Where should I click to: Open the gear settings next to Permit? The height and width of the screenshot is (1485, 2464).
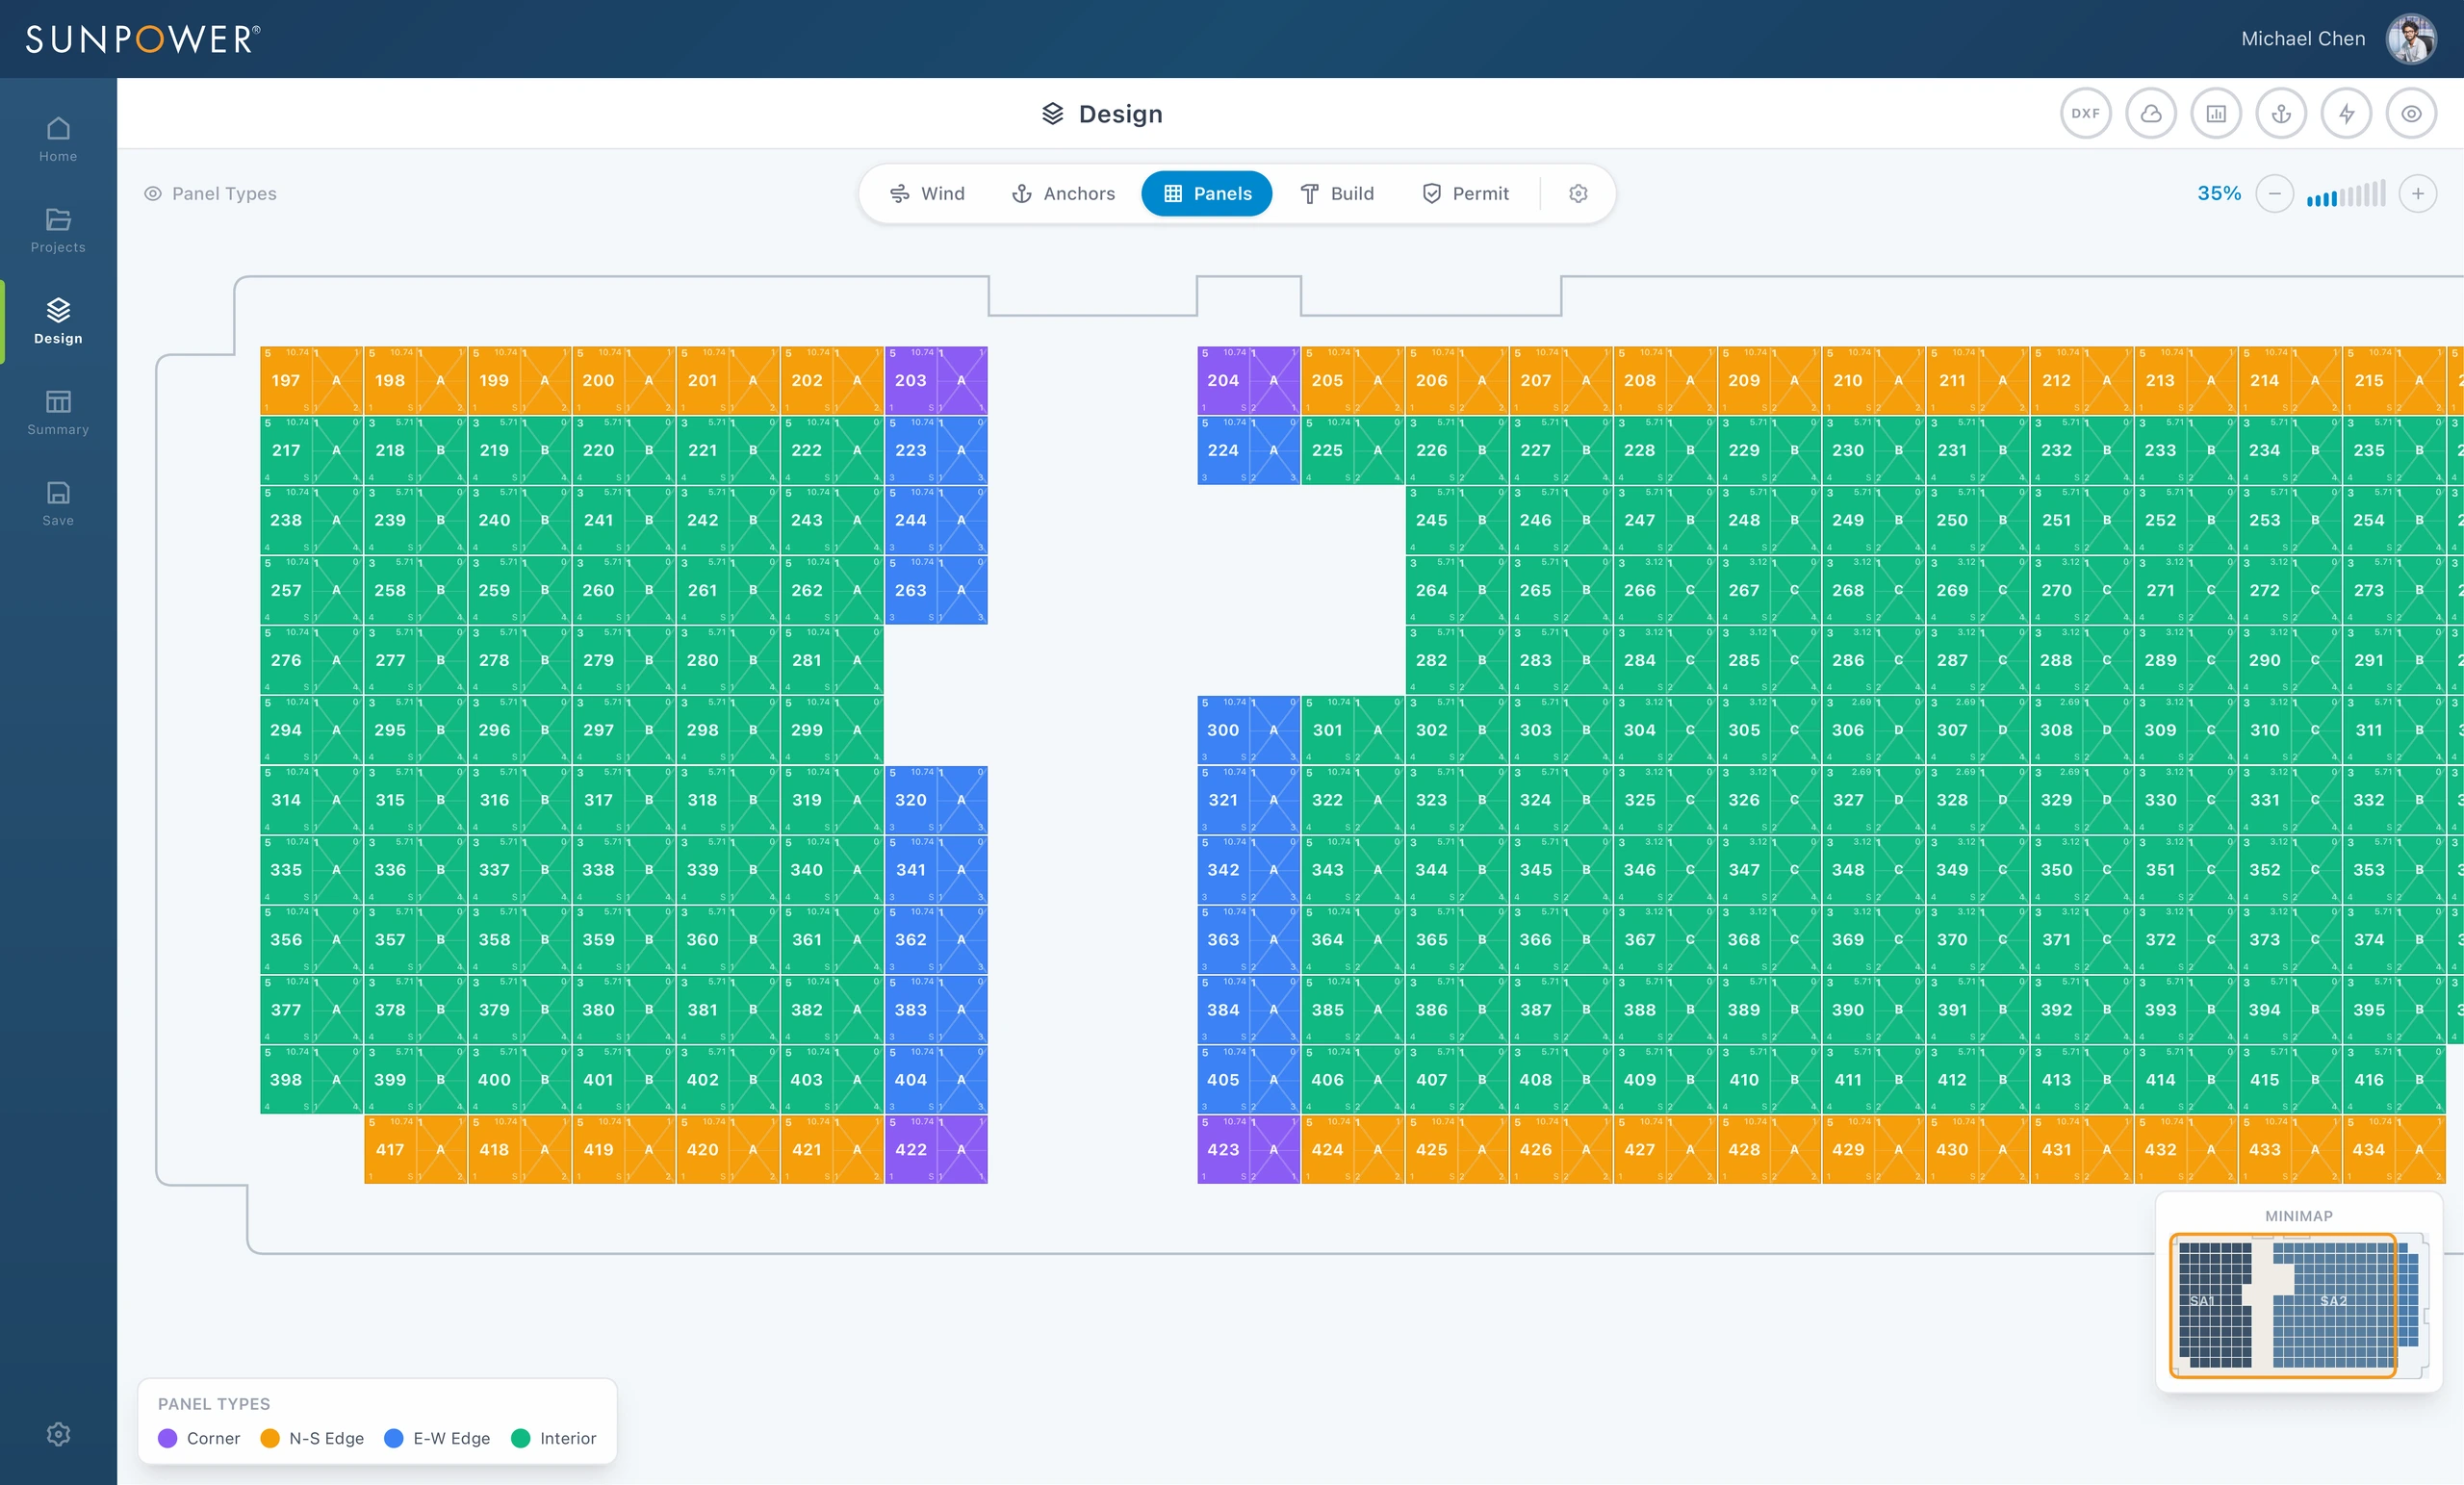click(1578, 194)
